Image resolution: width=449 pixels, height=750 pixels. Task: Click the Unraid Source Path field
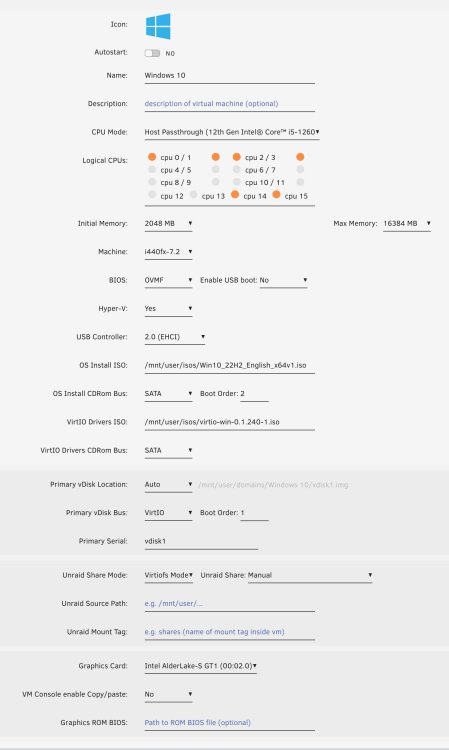tap(230, 604)
